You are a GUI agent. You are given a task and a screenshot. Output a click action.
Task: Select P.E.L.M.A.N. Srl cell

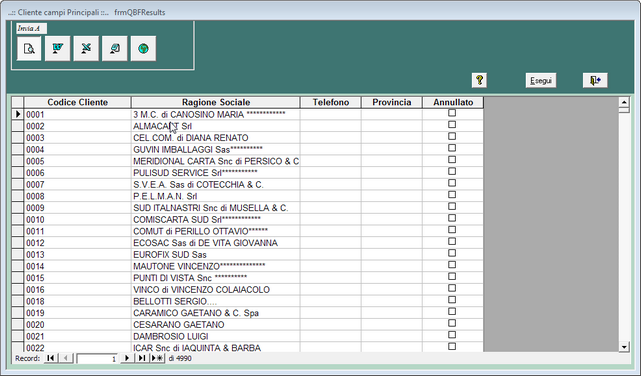(215, 196)
